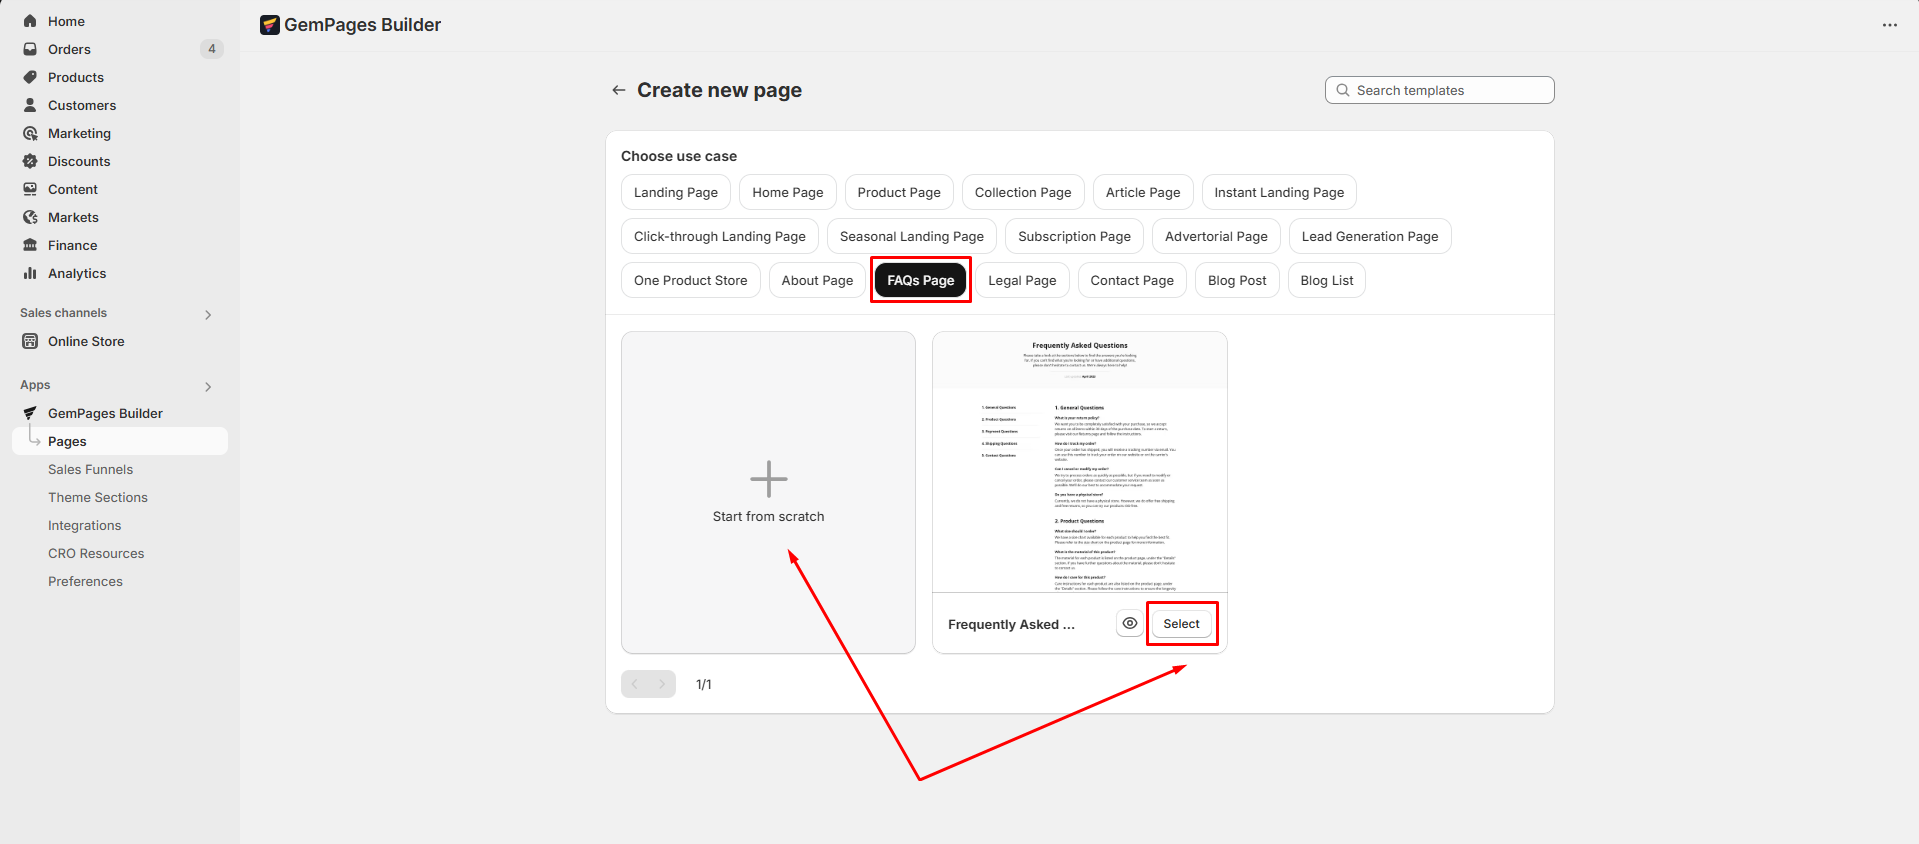Viewport: 1919px width, 844px height.
Task: Open Theme Sections in sidebar
Action: click(x=98, y=497)
